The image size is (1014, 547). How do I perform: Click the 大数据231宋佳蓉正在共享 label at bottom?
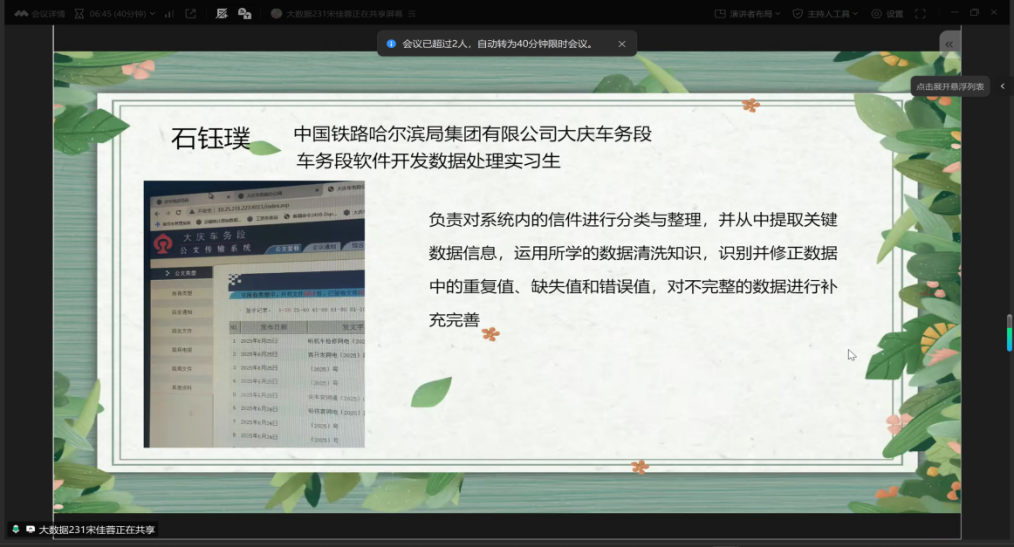[97, 529]
